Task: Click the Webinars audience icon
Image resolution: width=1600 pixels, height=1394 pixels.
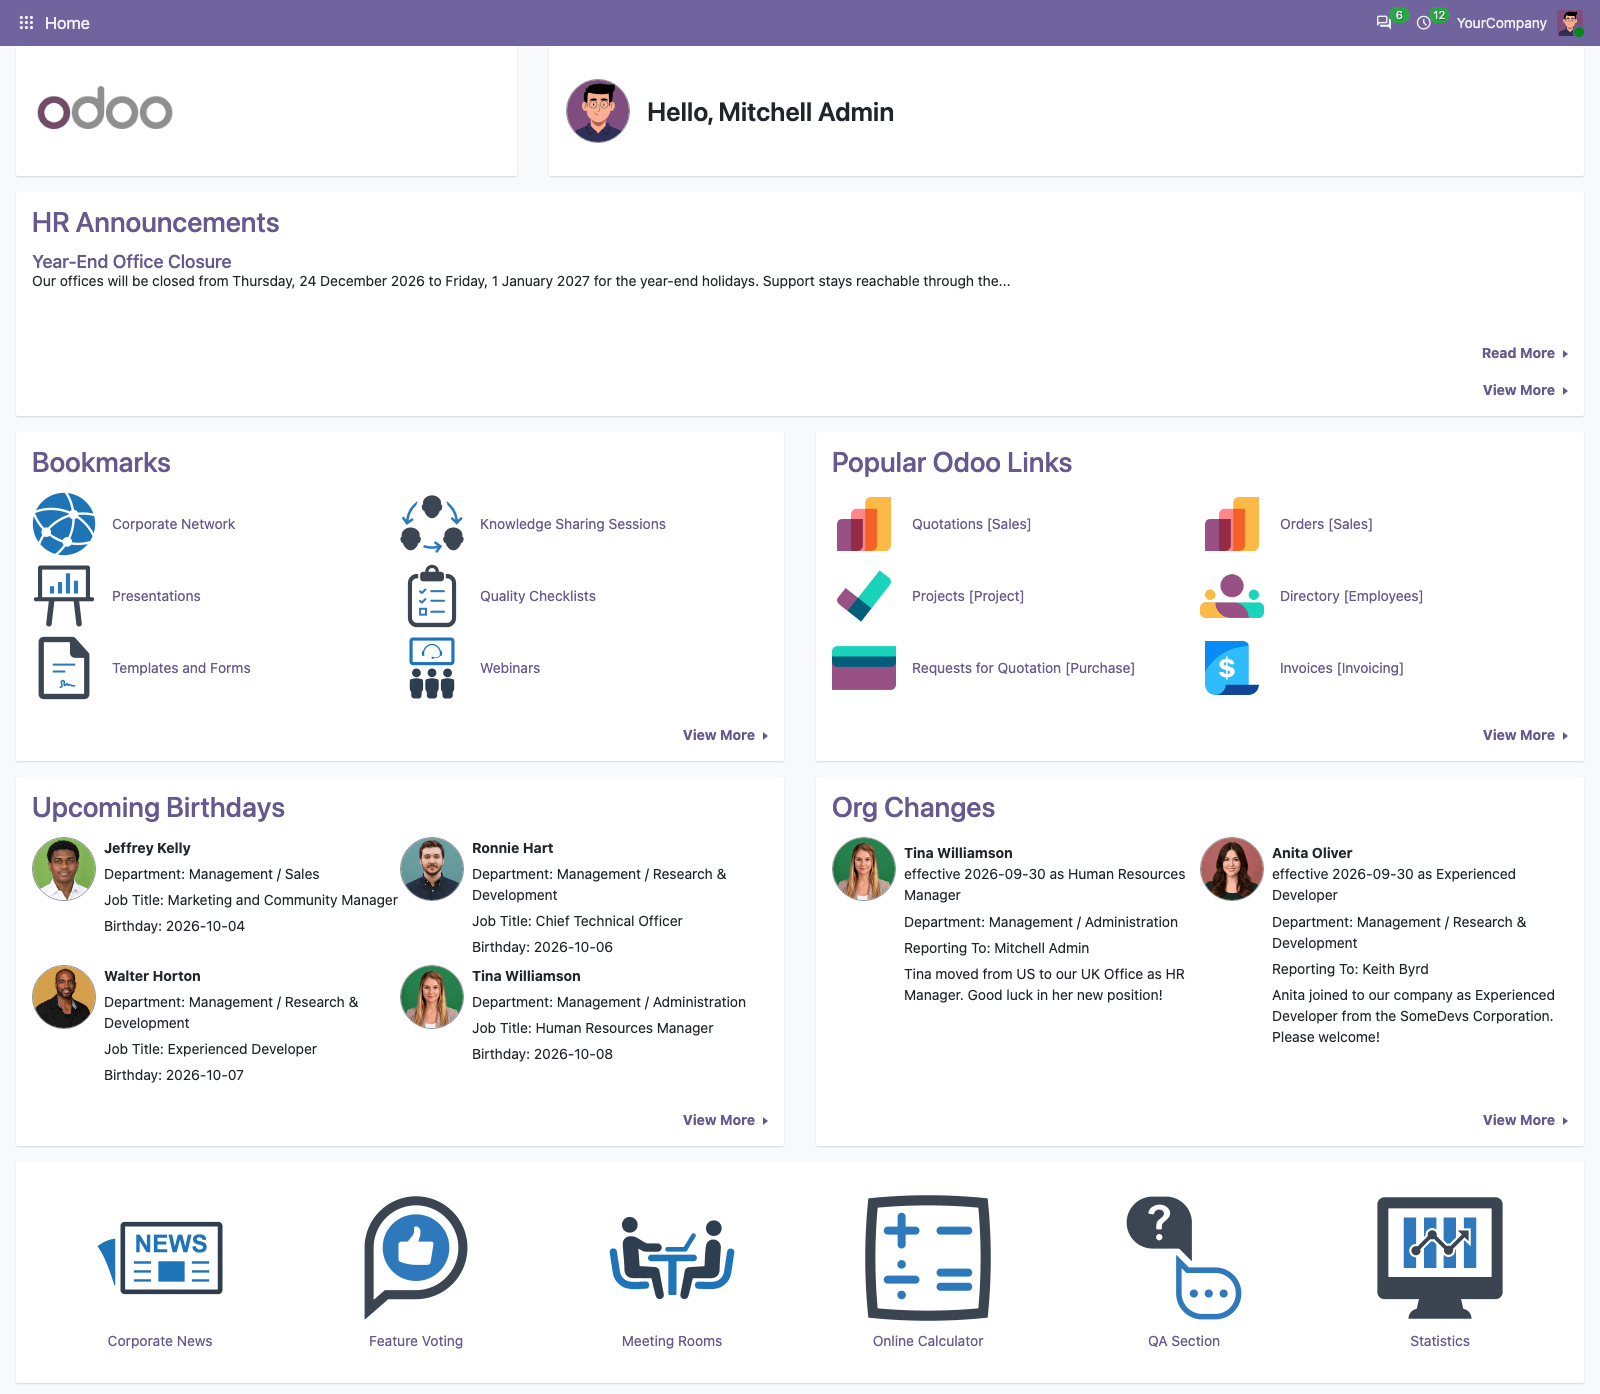Action: [x=432, y=668]
